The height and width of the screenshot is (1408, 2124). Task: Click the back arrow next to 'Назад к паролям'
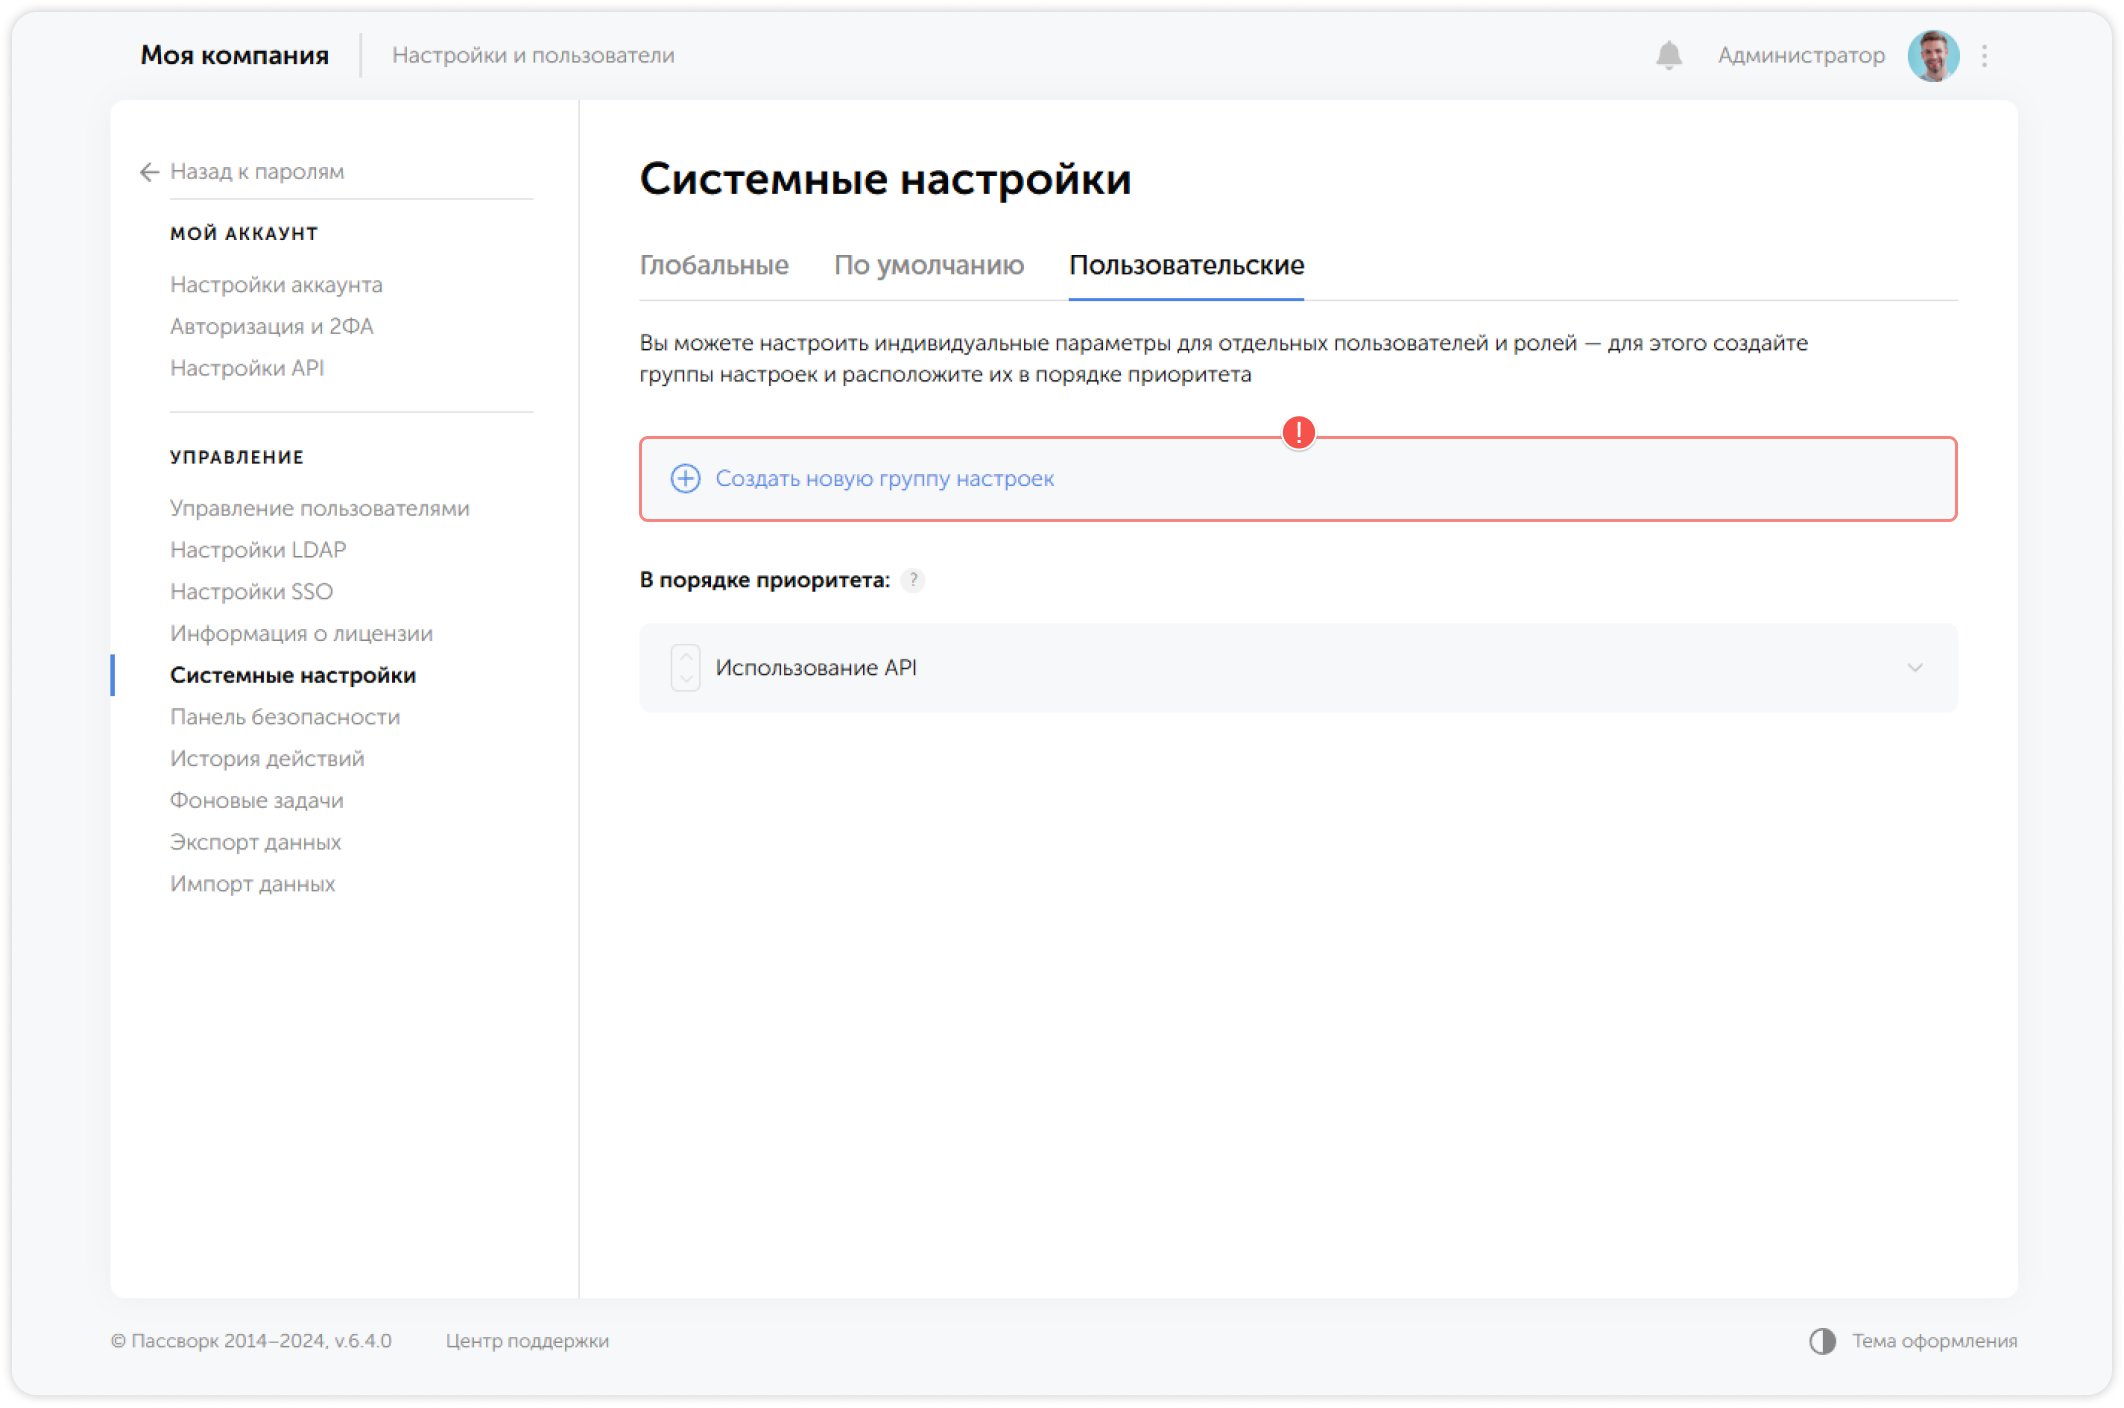click(x=148, y=172)
